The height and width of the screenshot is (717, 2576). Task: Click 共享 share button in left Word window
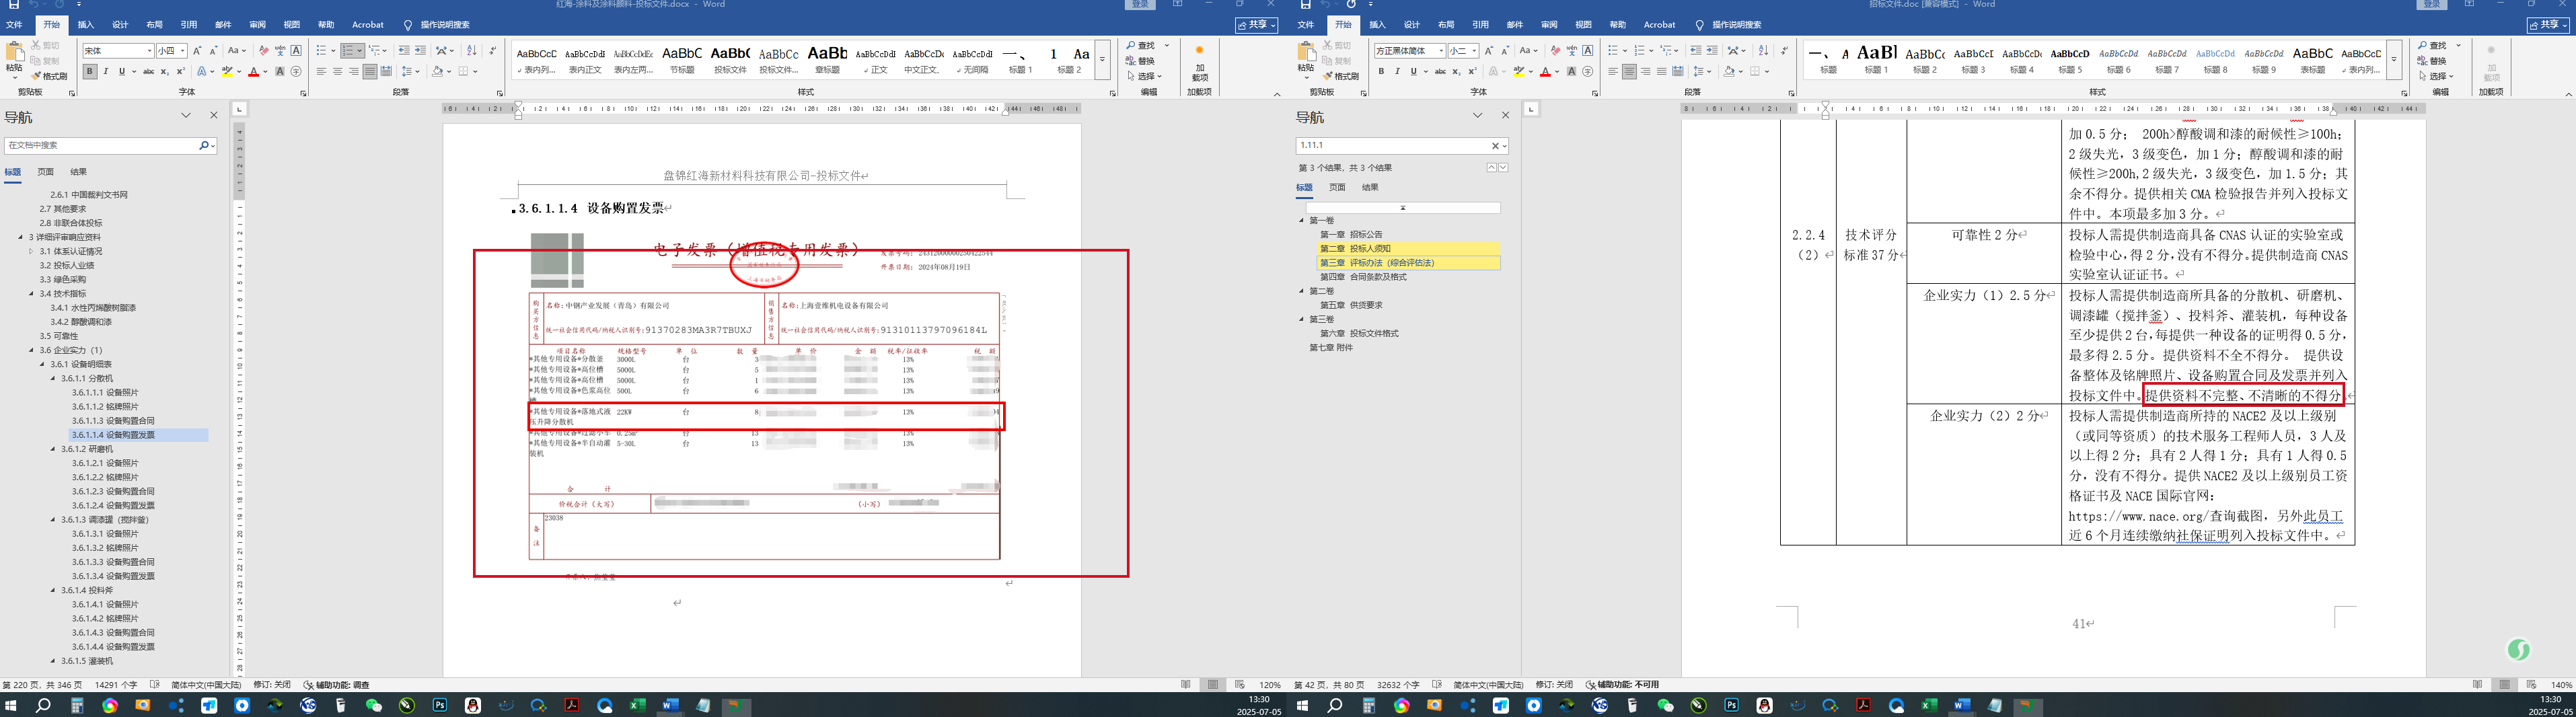click(x=1256, y=25)
